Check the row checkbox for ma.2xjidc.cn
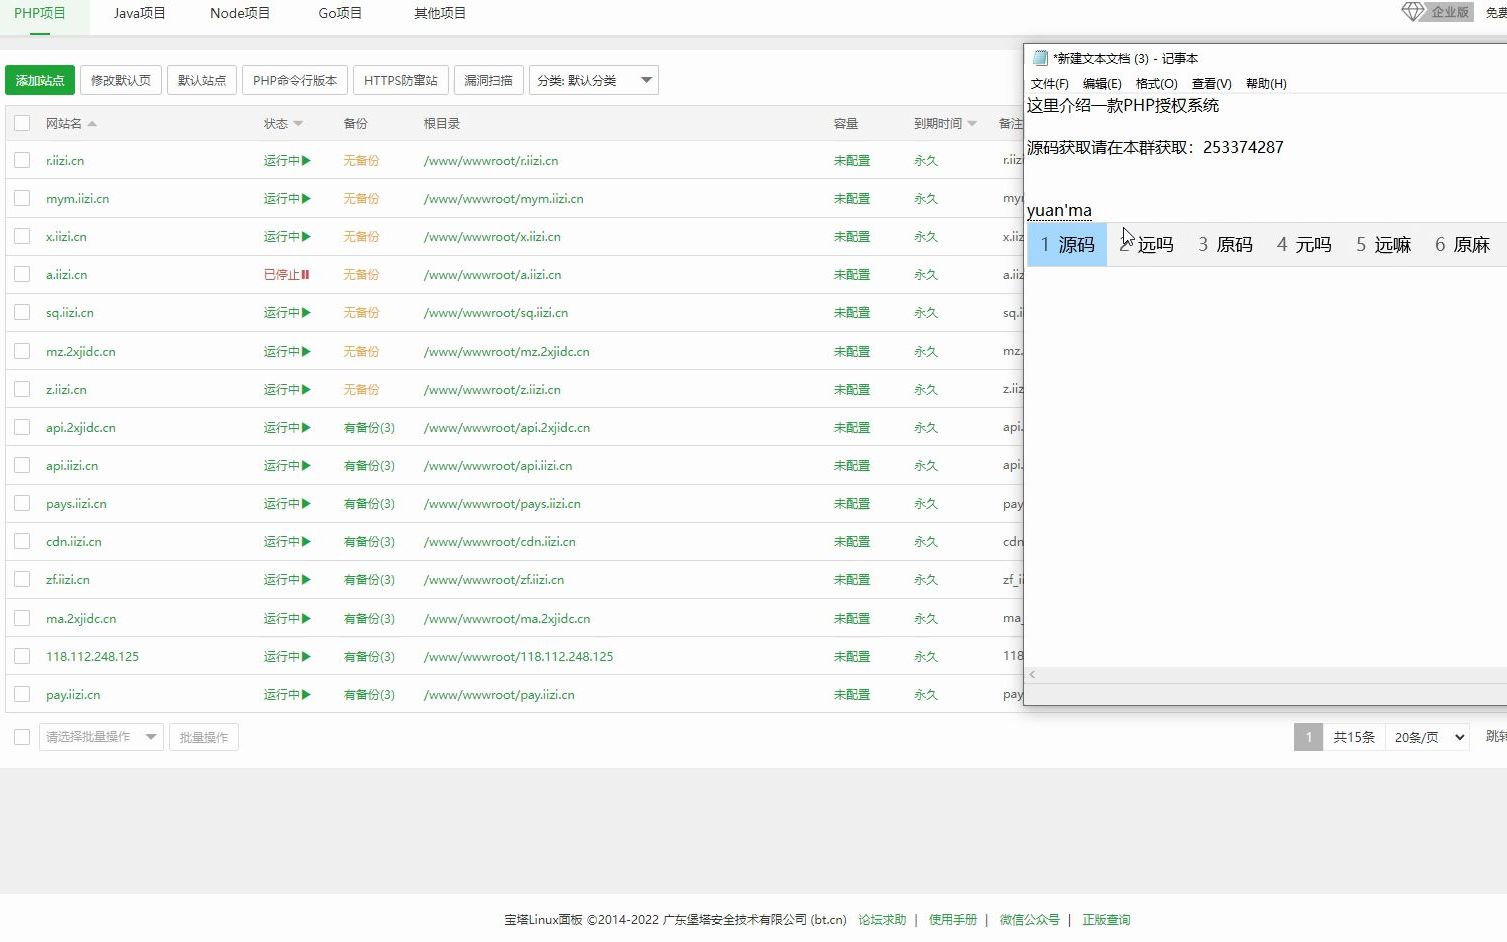The image size is (1507, 942). coord(22,618)
